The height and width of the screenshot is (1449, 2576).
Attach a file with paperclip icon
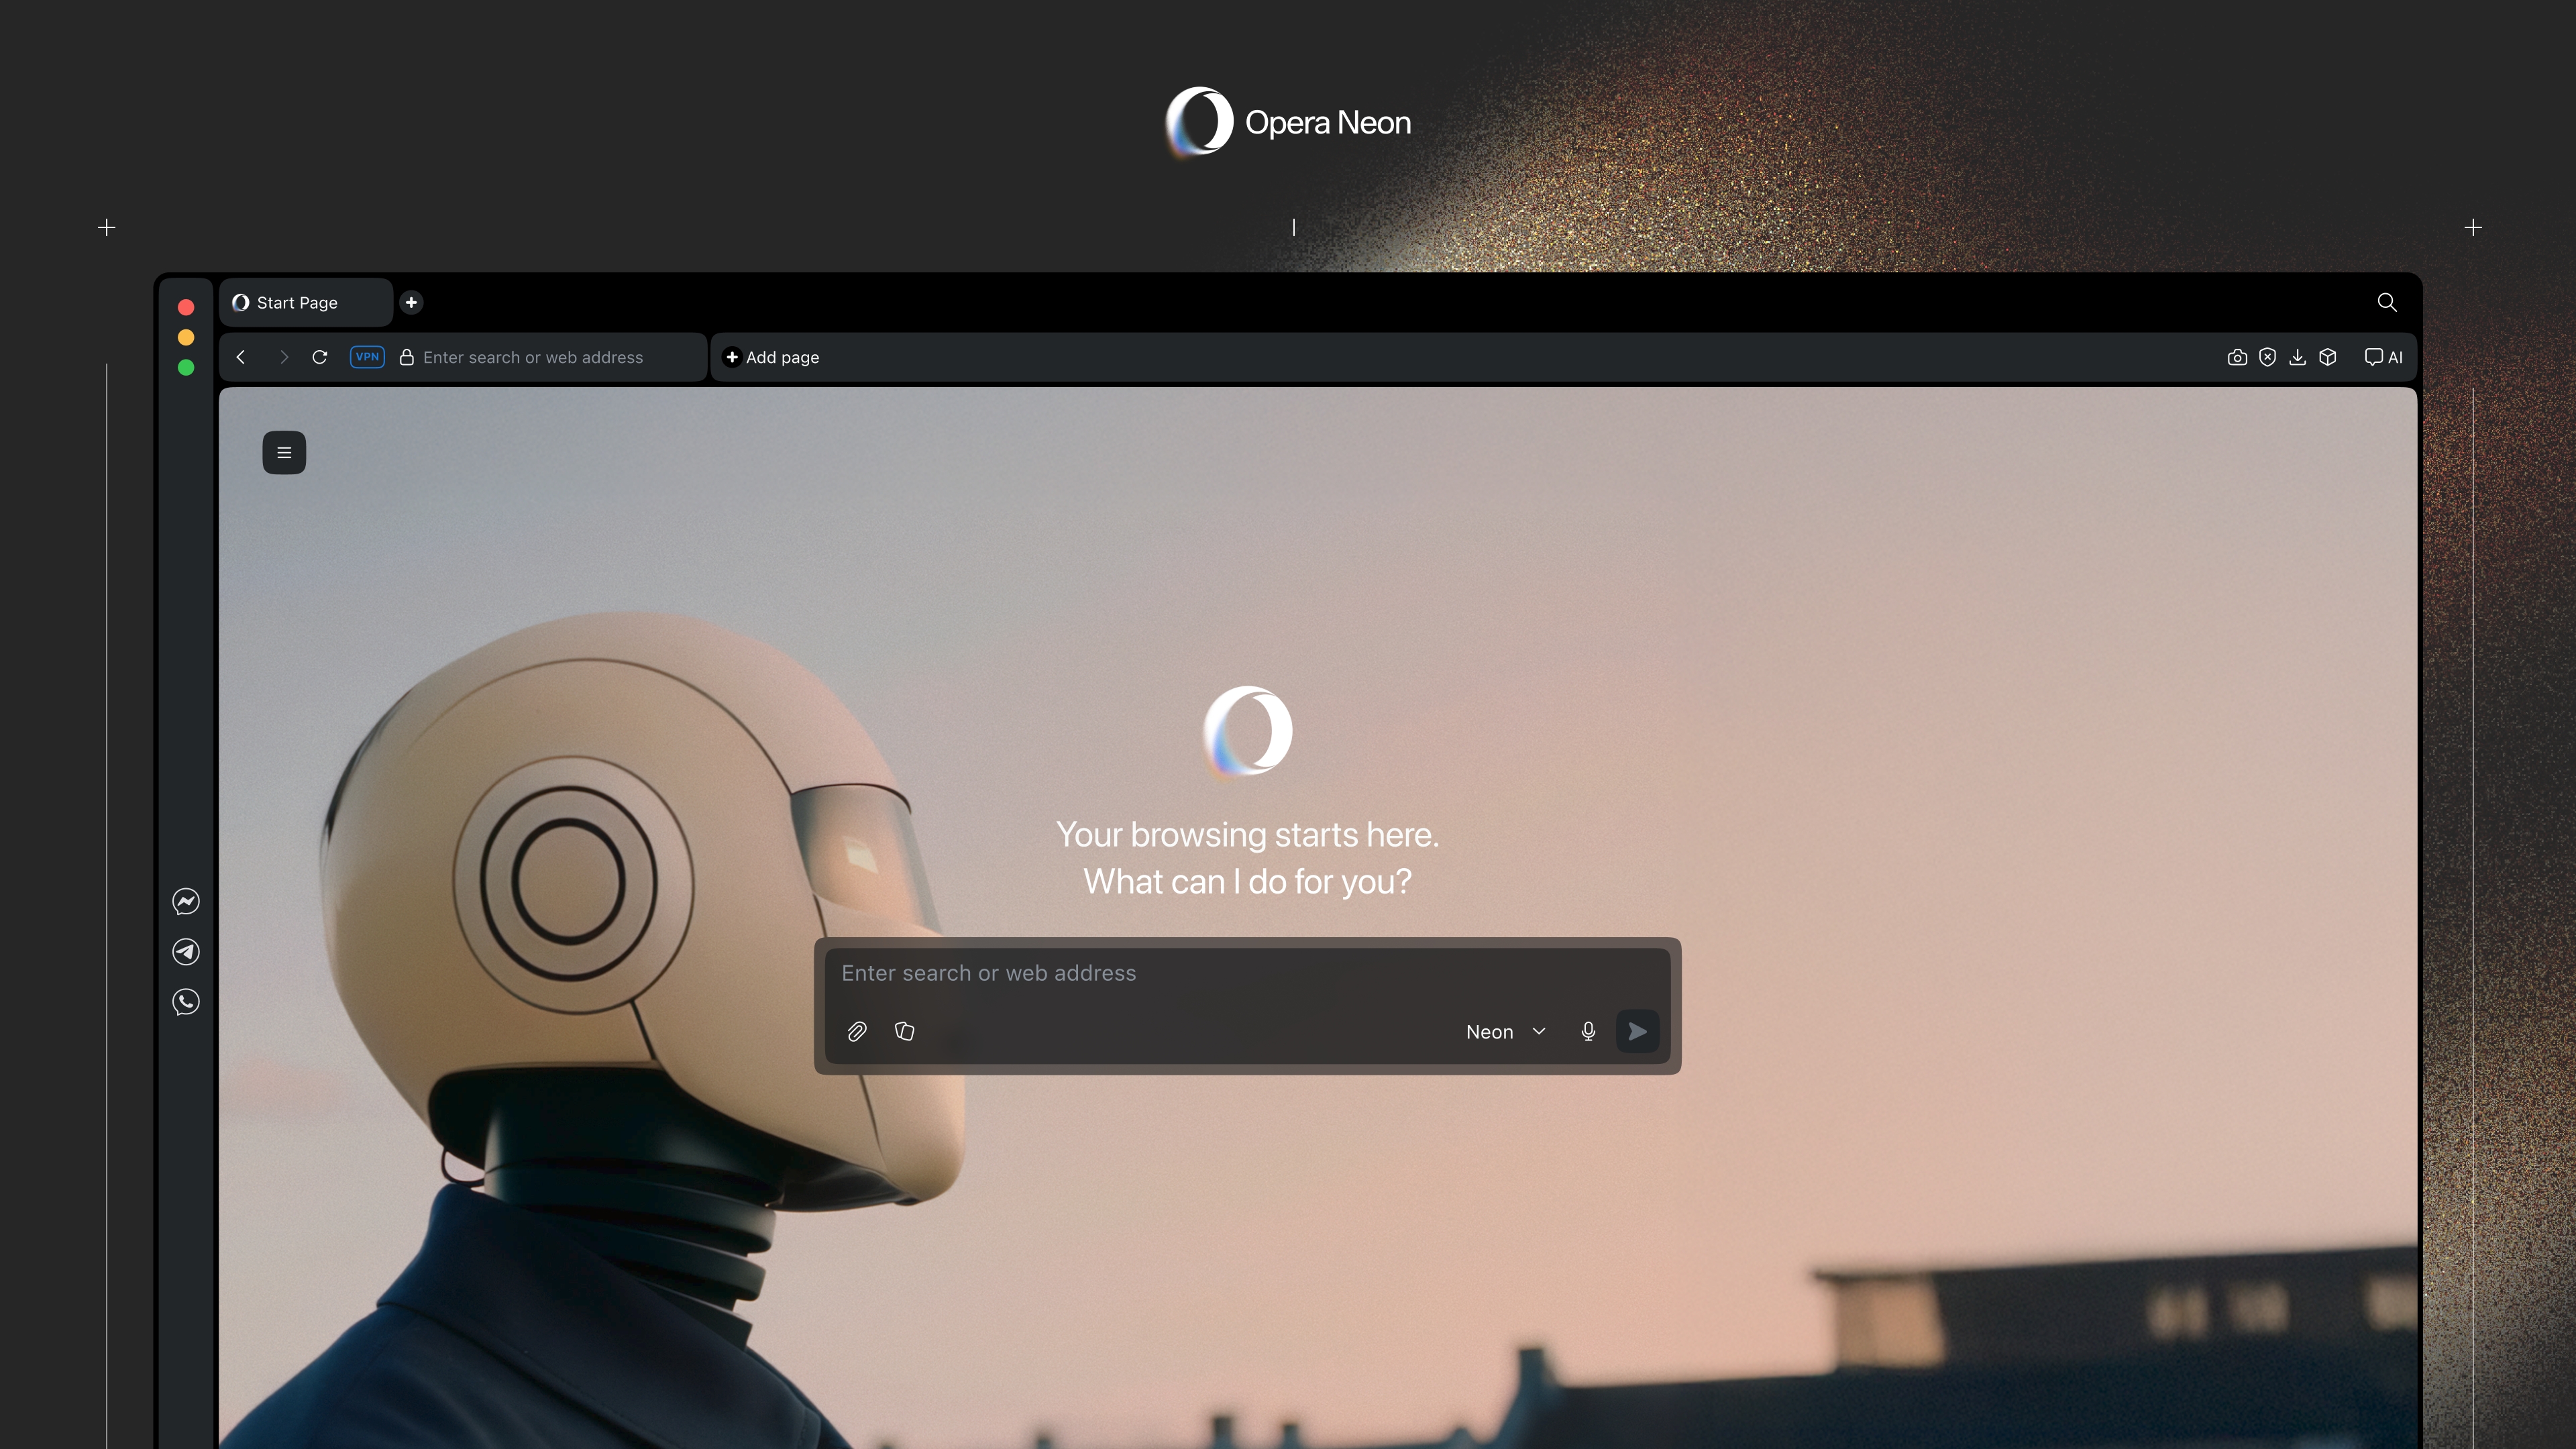[856, 1031]
